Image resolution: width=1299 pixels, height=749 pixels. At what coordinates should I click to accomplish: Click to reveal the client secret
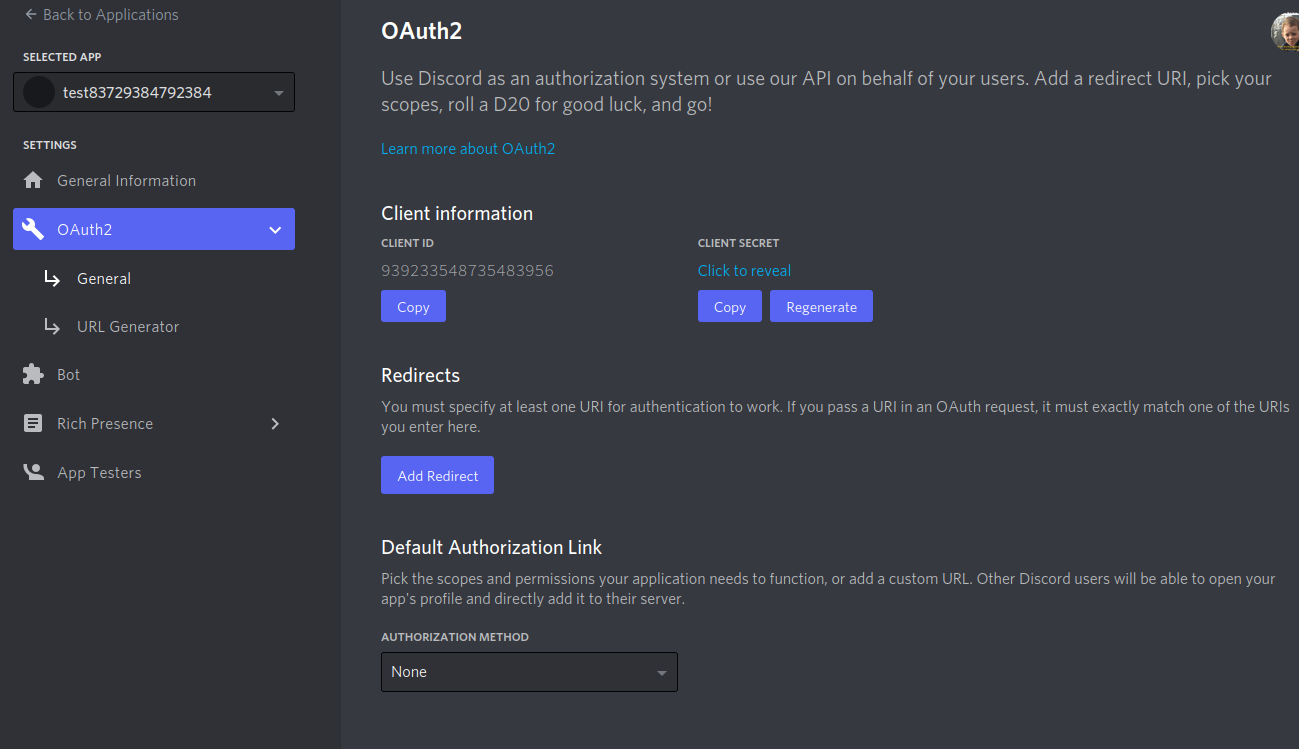(x=744, y=270)
